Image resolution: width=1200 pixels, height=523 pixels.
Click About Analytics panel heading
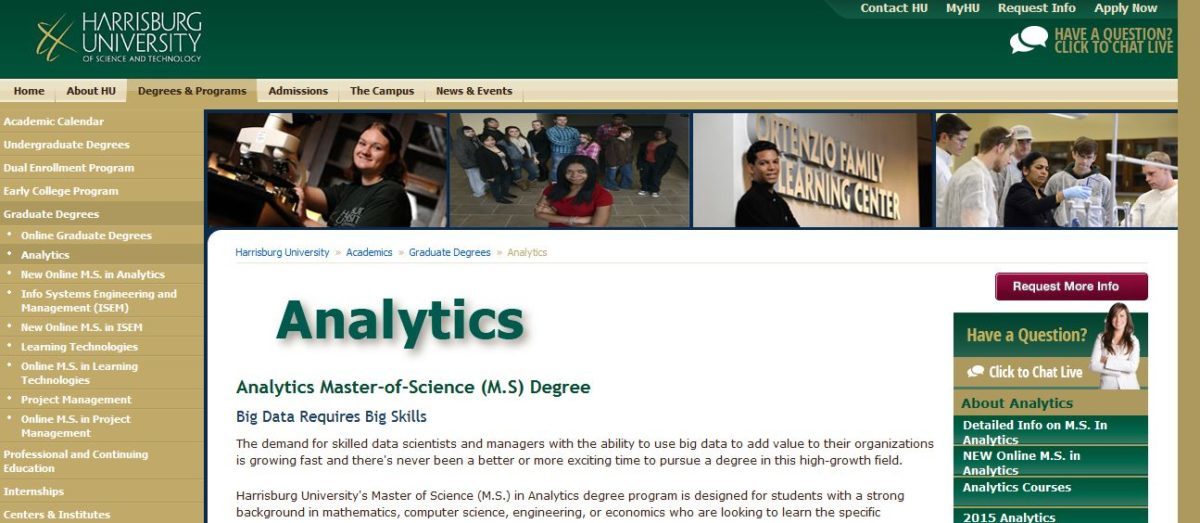1017,404
